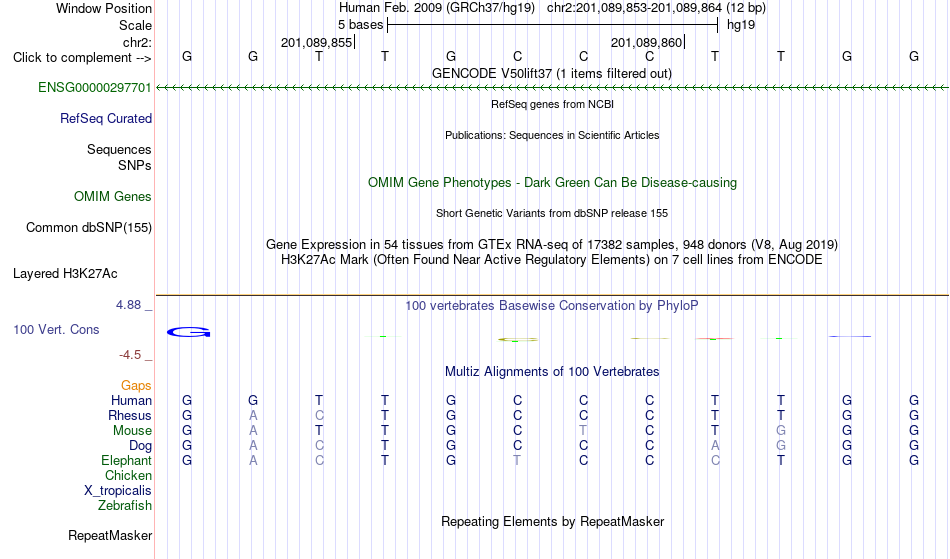This screenshot has width=950, height=559.
Task: Open the RefSeq Curated track label
Action: coord(106,118)
